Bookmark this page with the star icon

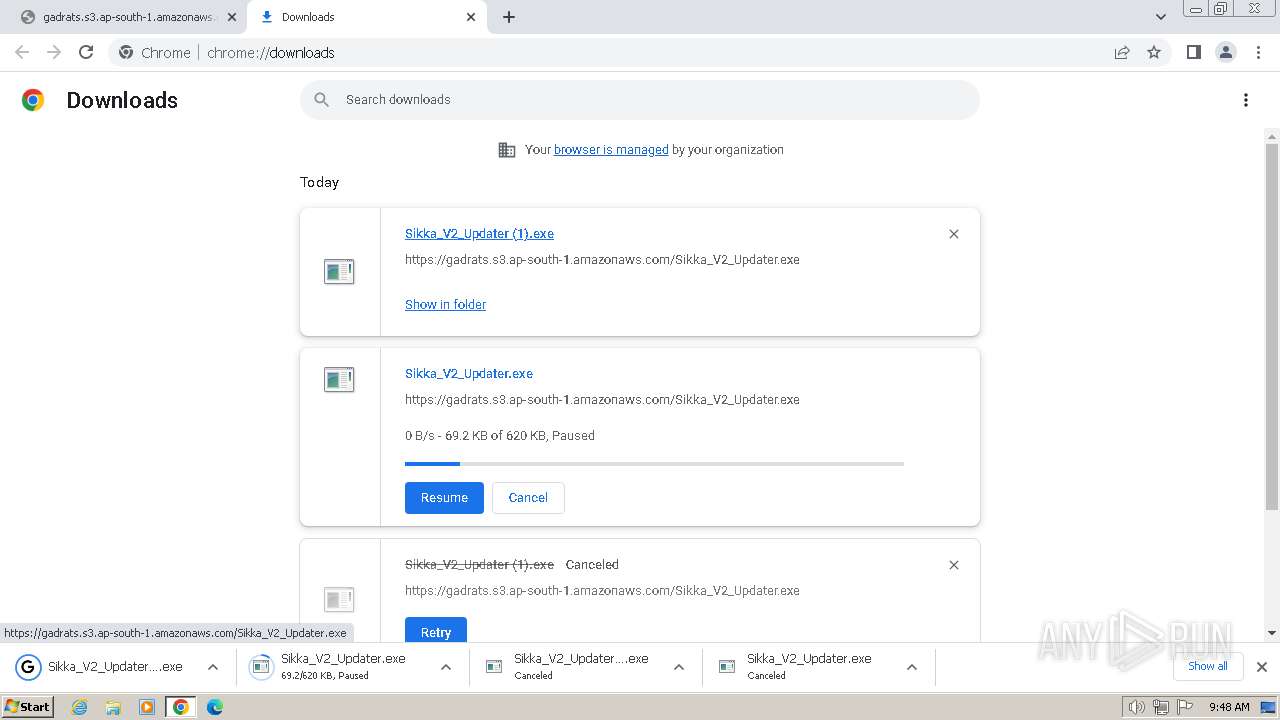coord(1154,53)
